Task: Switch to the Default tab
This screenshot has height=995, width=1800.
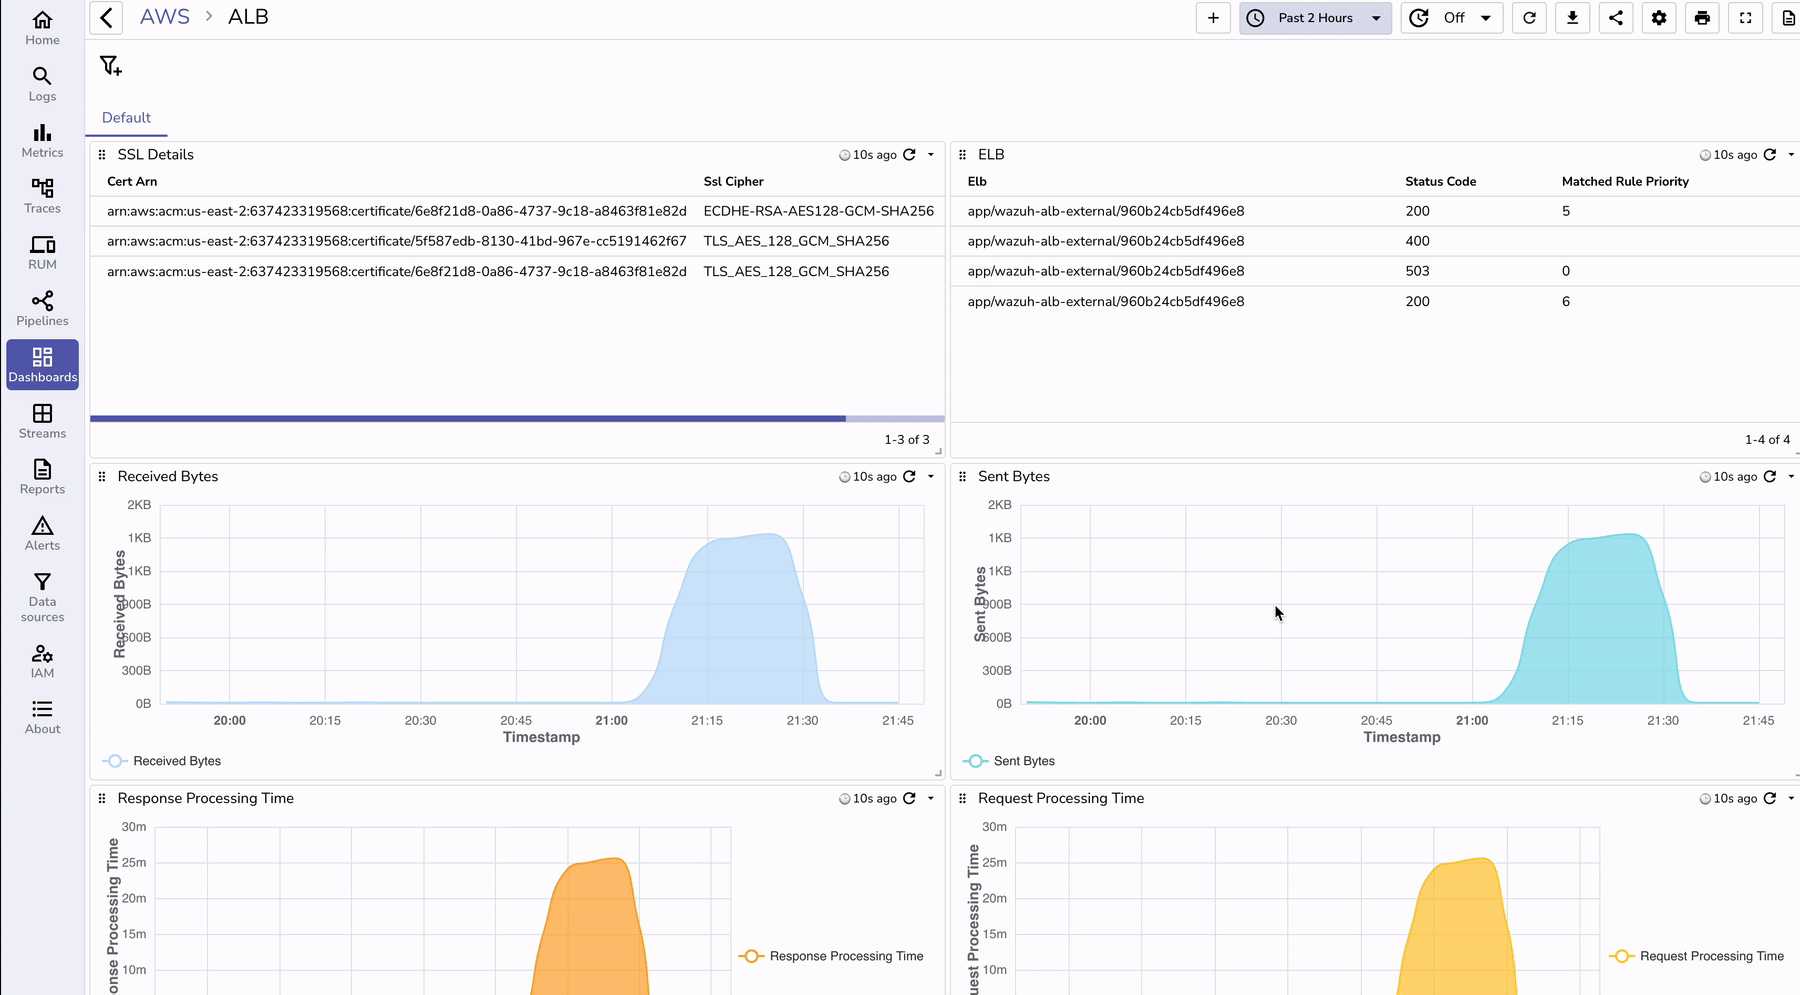Action: pos(126,117)
